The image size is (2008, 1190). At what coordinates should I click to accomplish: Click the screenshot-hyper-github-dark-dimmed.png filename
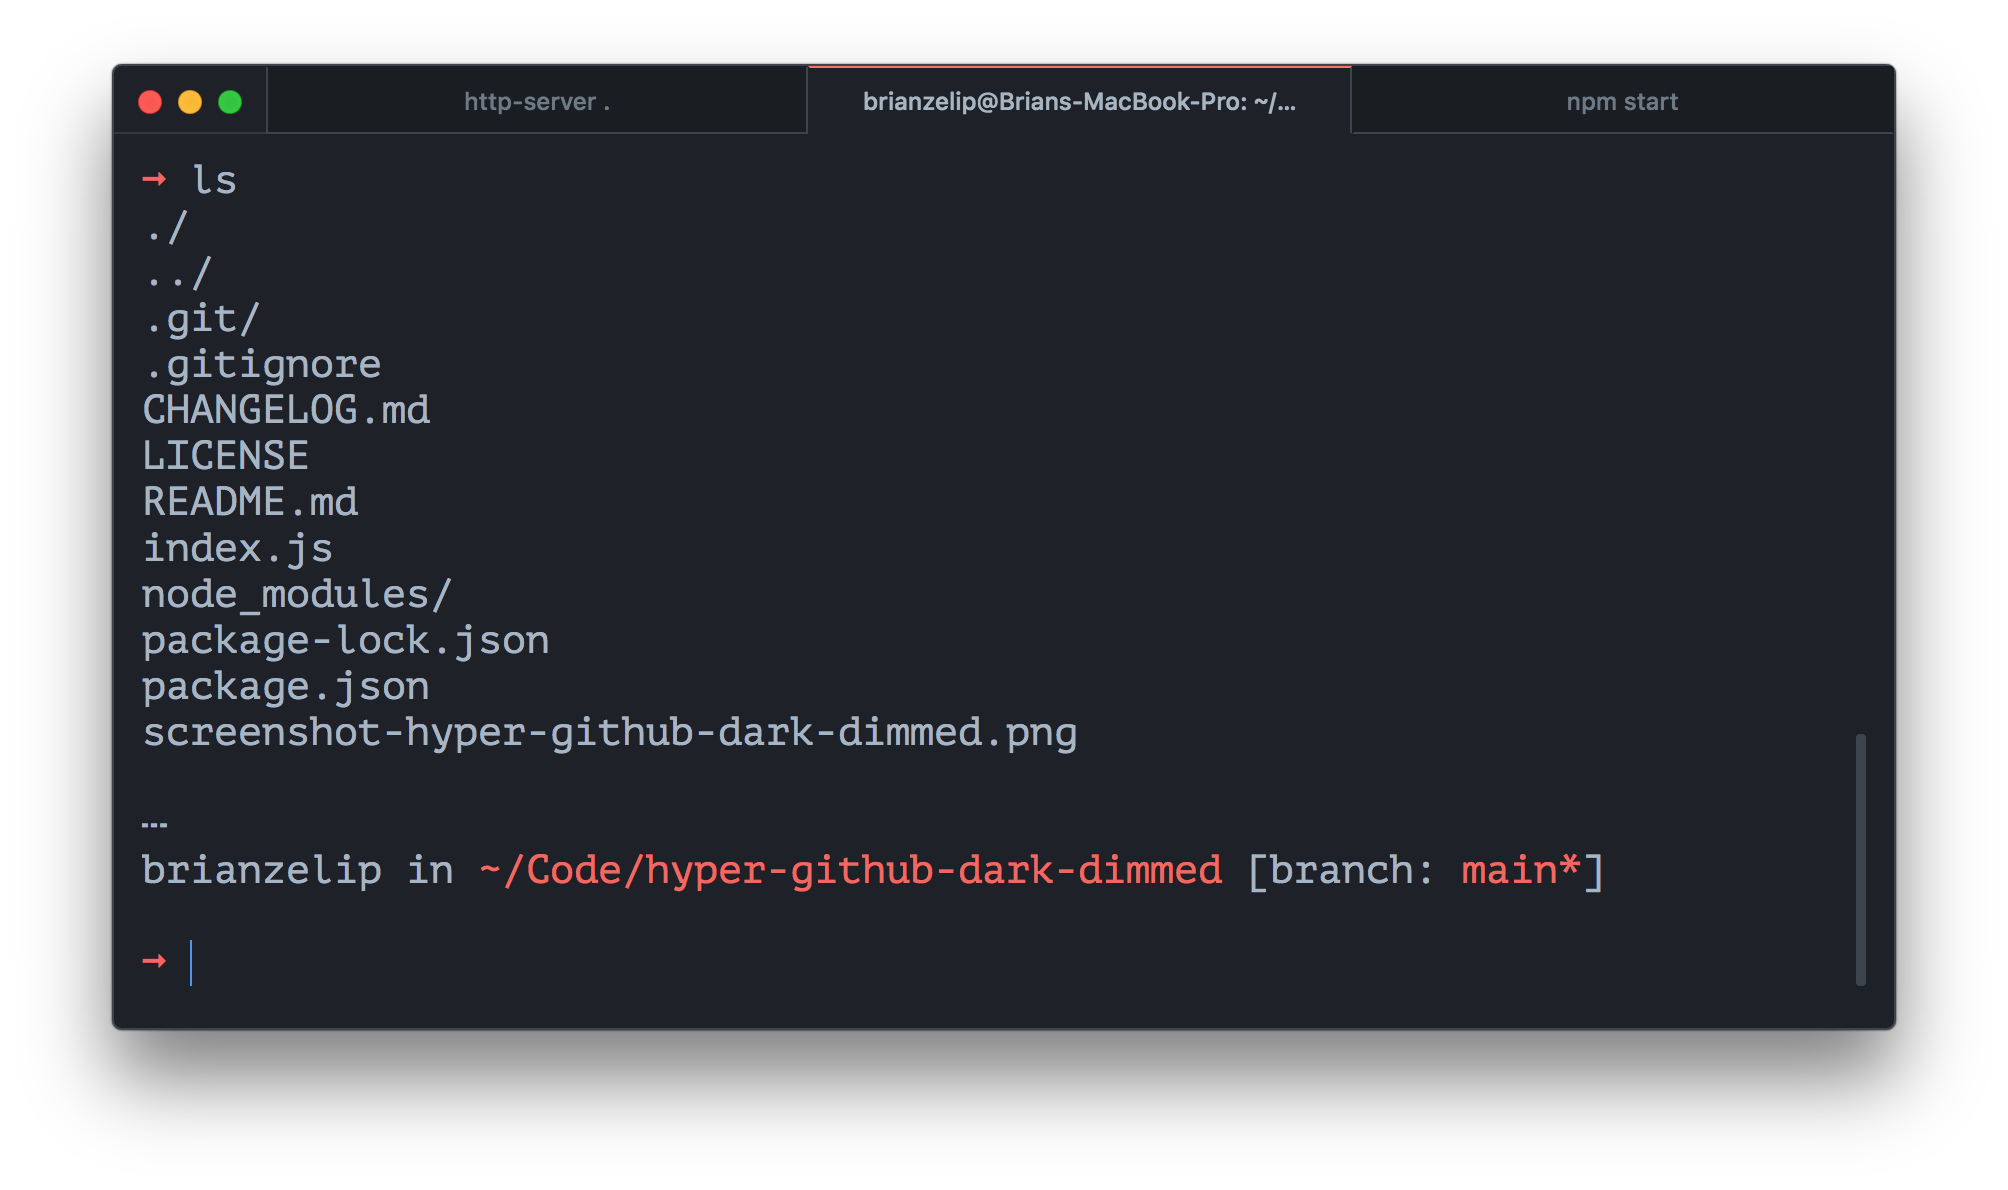pyautogui.click(x=609, y=732)
